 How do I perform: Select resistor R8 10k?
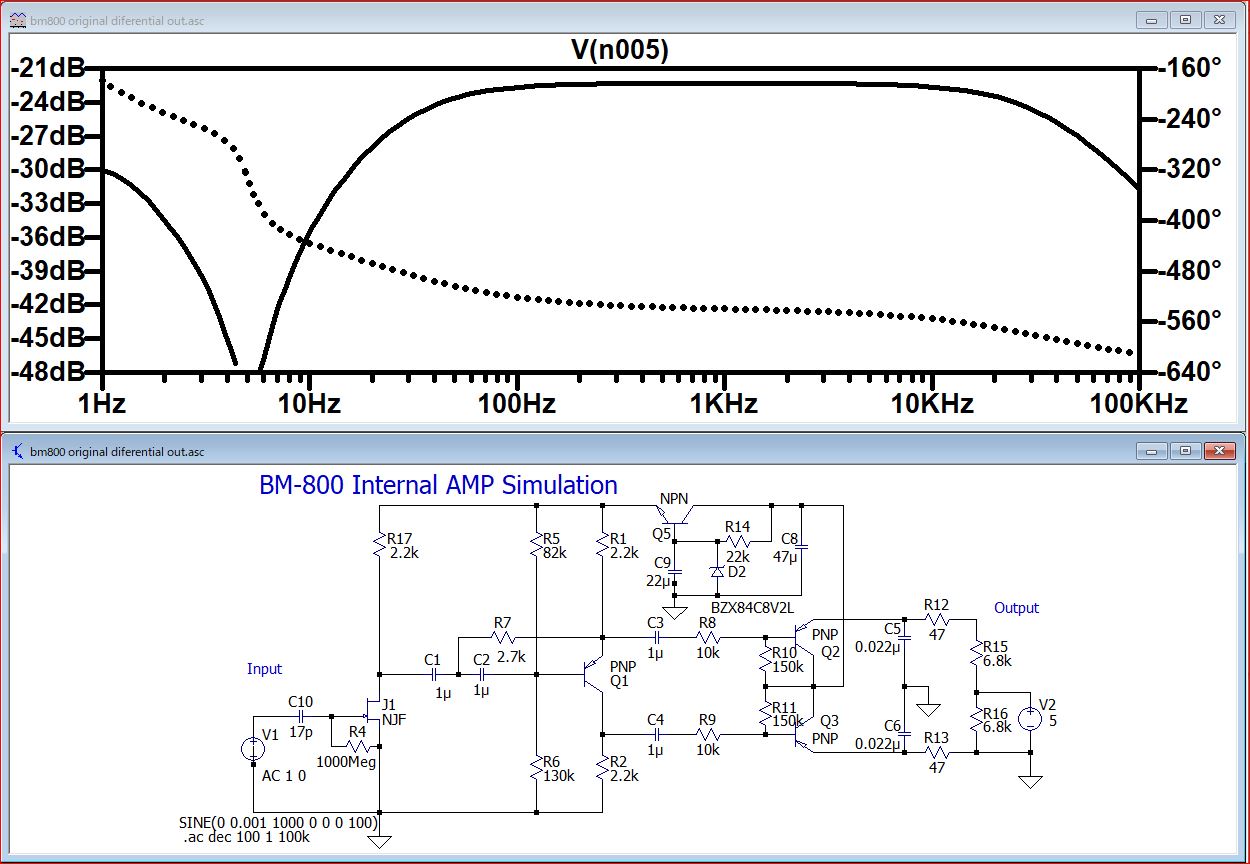tap(707, 637)
